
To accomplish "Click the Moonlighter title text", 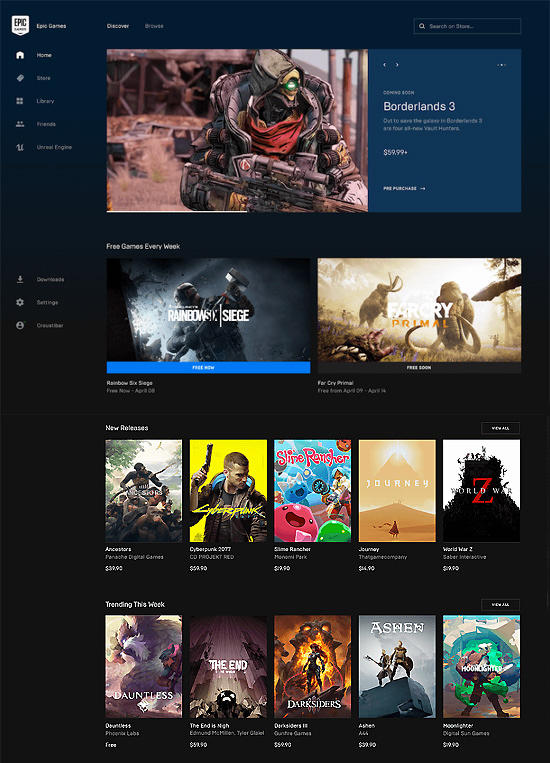I will 458,726.
